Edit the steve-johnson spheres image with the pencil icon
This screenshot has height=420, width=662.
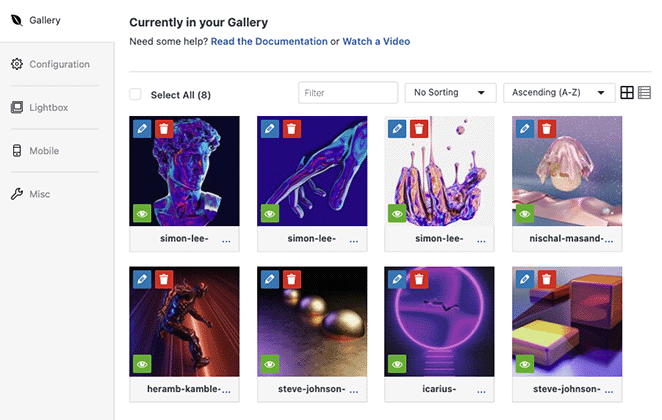tap(270, 279)
